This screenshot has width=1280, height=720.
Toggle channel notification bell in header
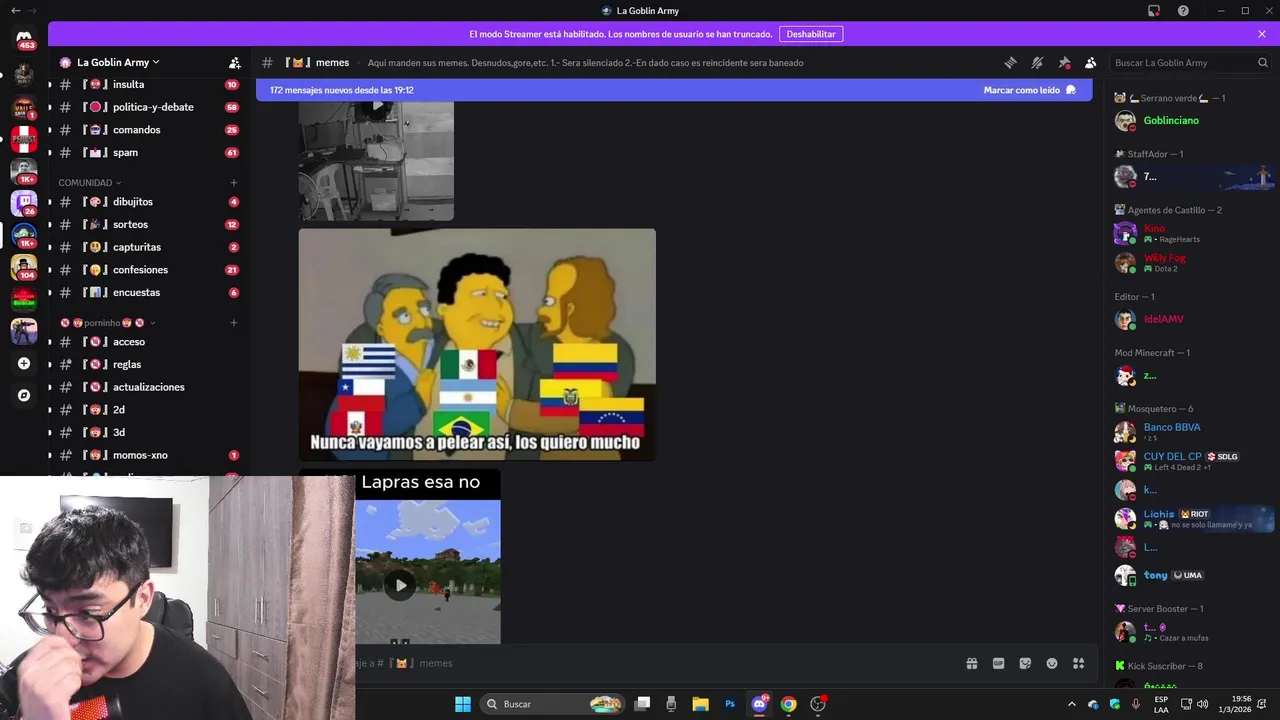(x=1037, y=62)
